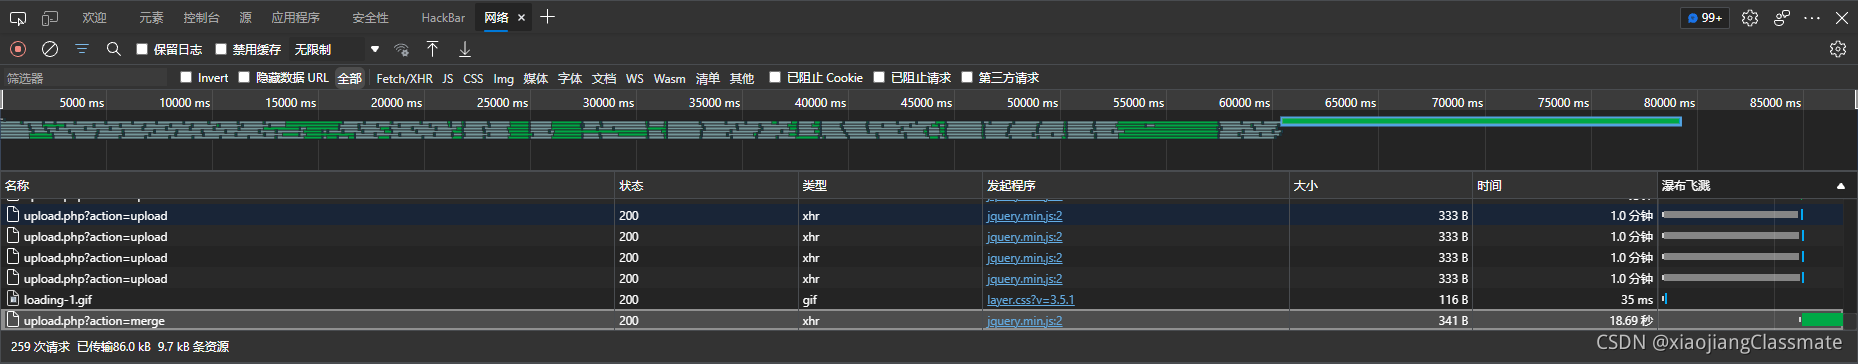Viewport: 1858px width, 364px height.
Task: Stop recording network log
Action: [18, 49]
